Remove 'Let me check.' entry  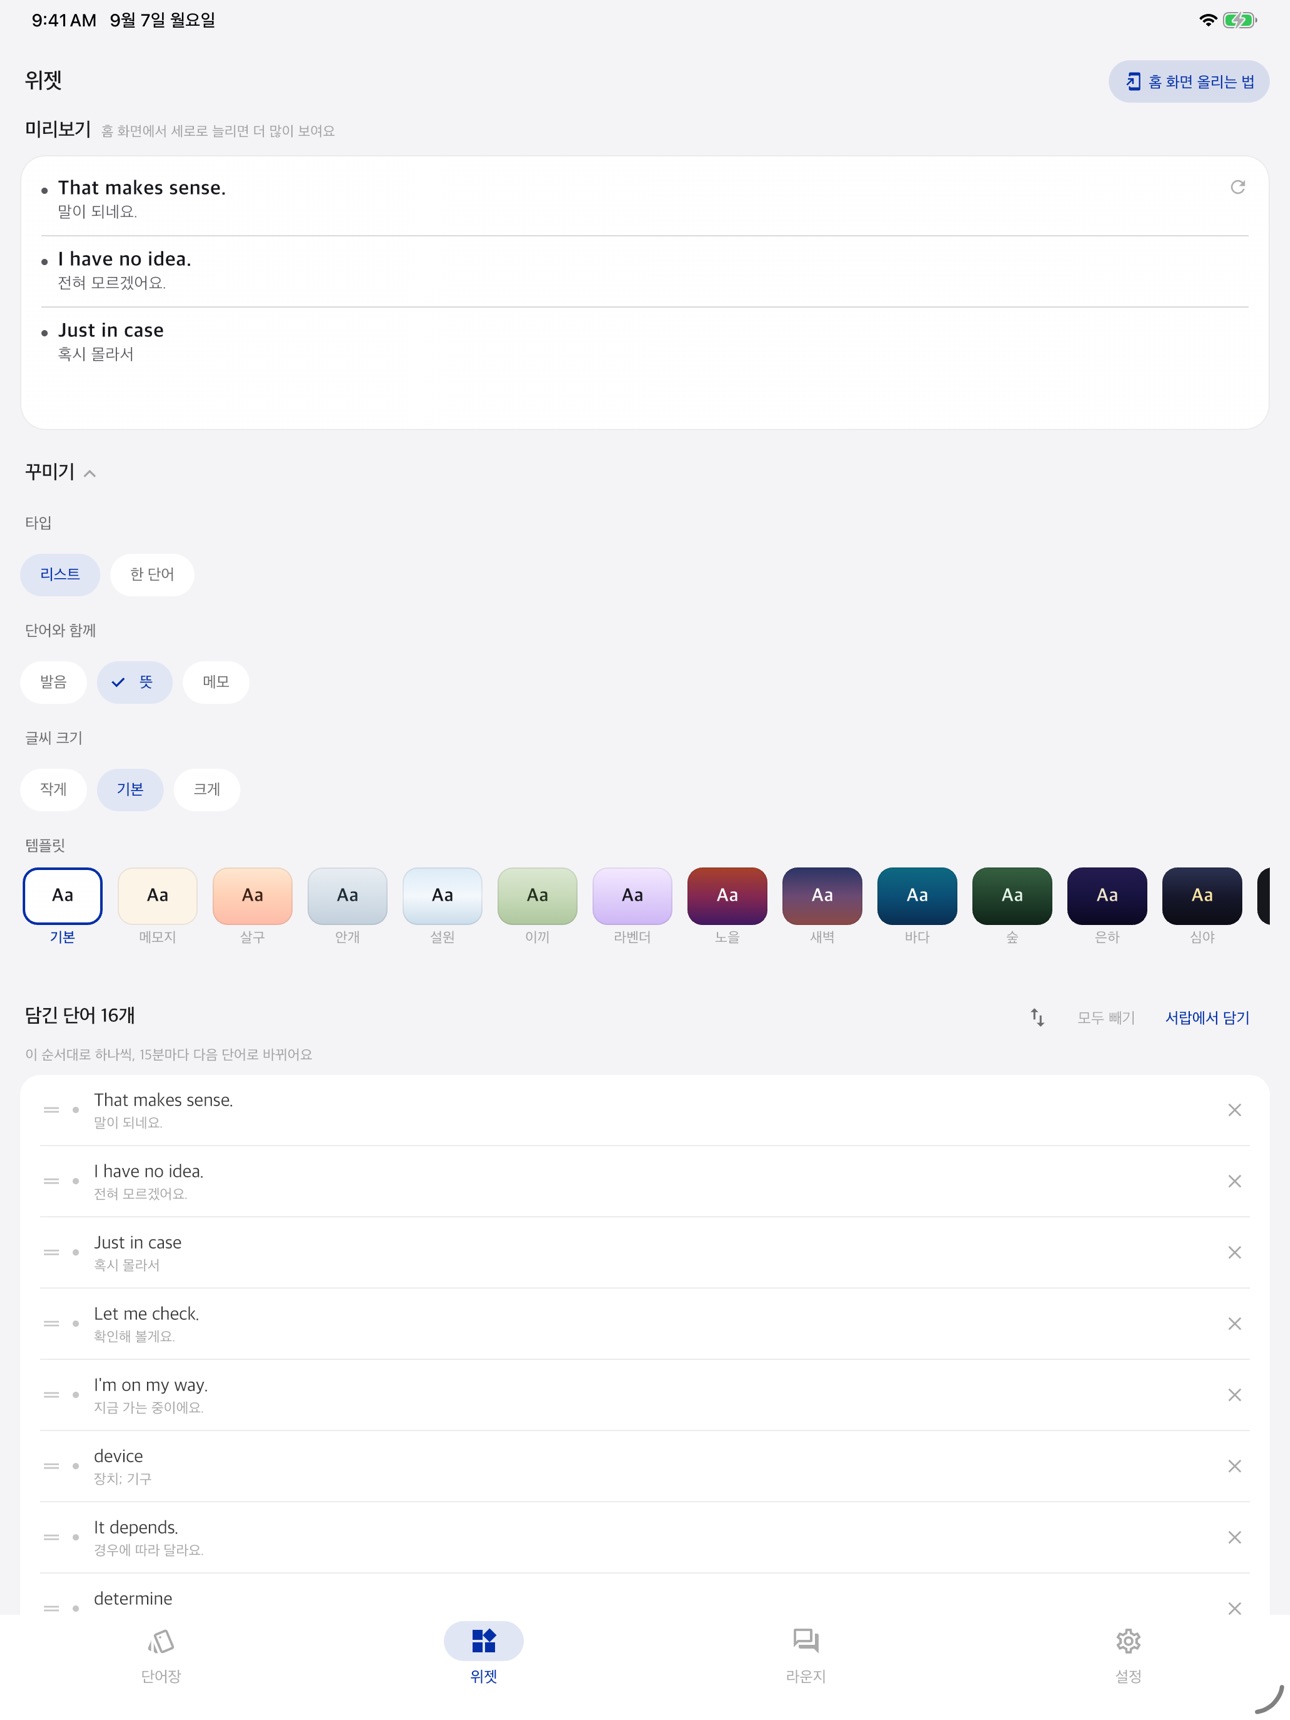pos(1234,1323)
